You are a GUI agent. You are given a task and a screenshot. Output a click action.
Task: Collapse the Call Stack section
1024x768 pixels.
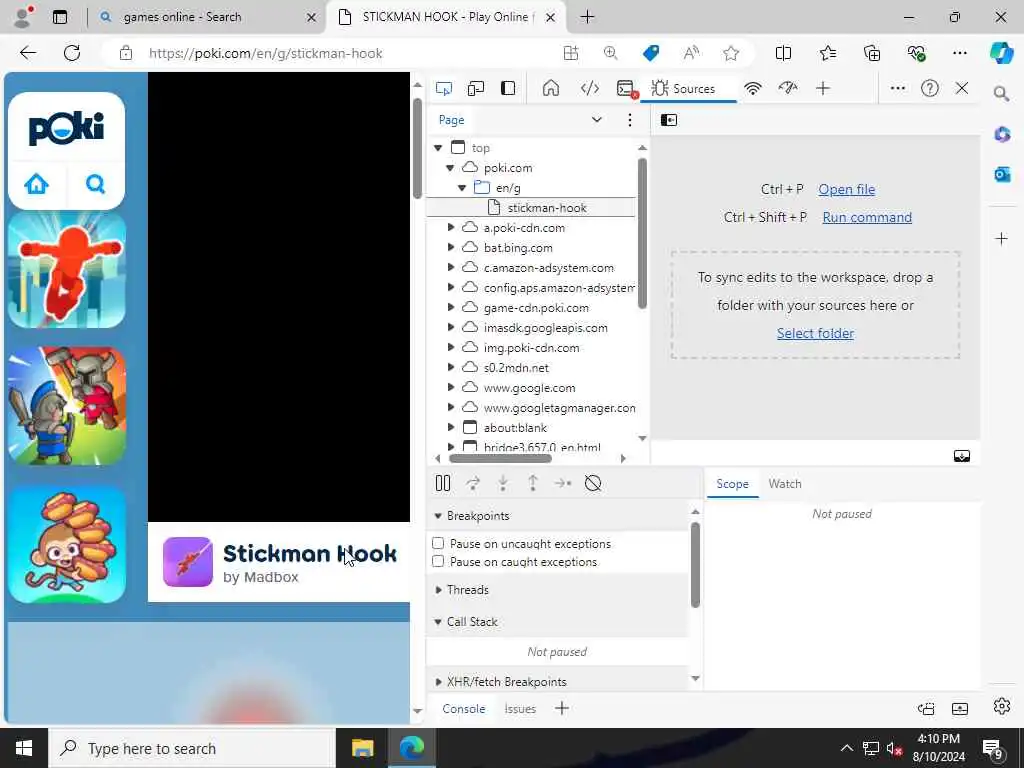coord(438,622)
